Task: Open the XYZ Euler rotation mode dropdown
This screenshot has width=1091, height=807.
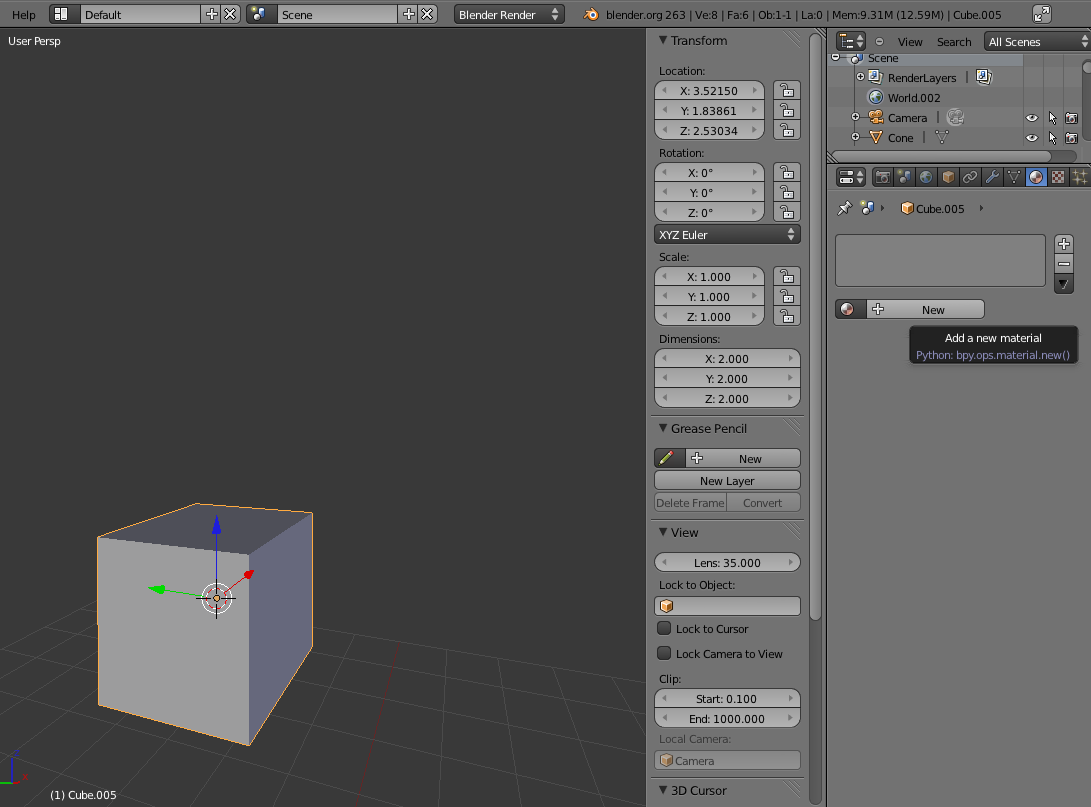Action: 727,235
